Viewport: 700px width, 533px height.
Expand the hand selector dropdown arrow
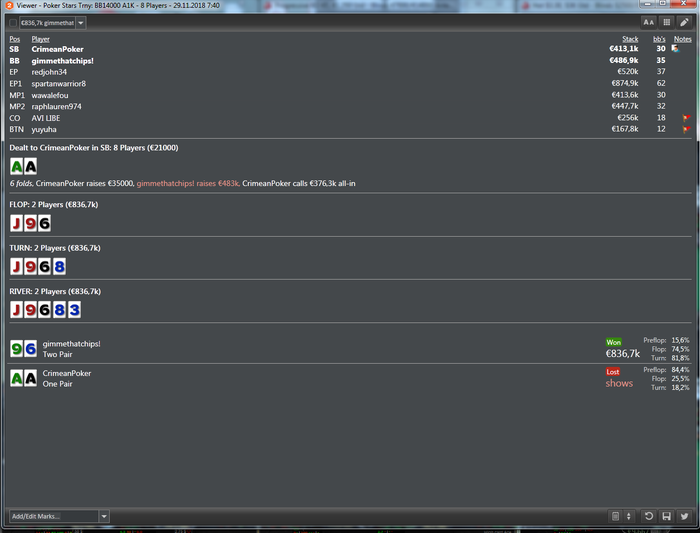click(x=81, y=23)
